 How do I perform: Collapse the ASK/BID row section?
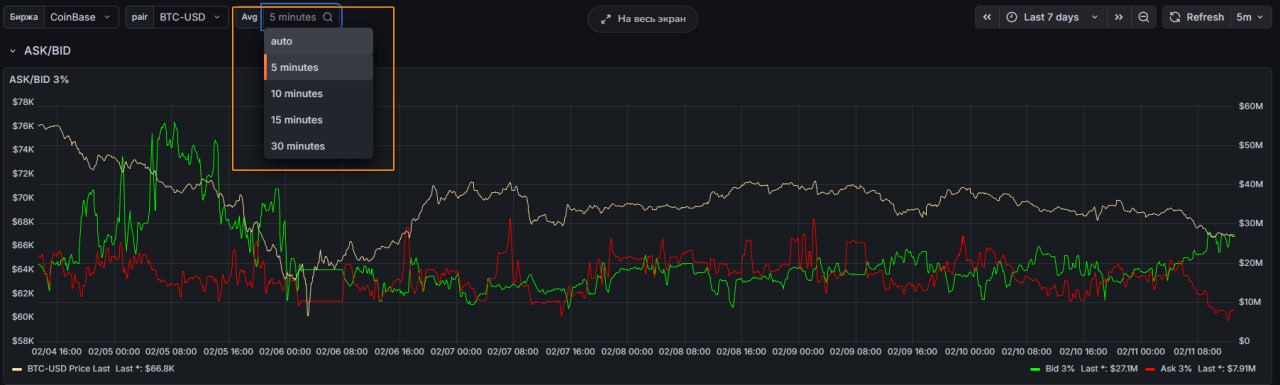click(x=13, y=50)
